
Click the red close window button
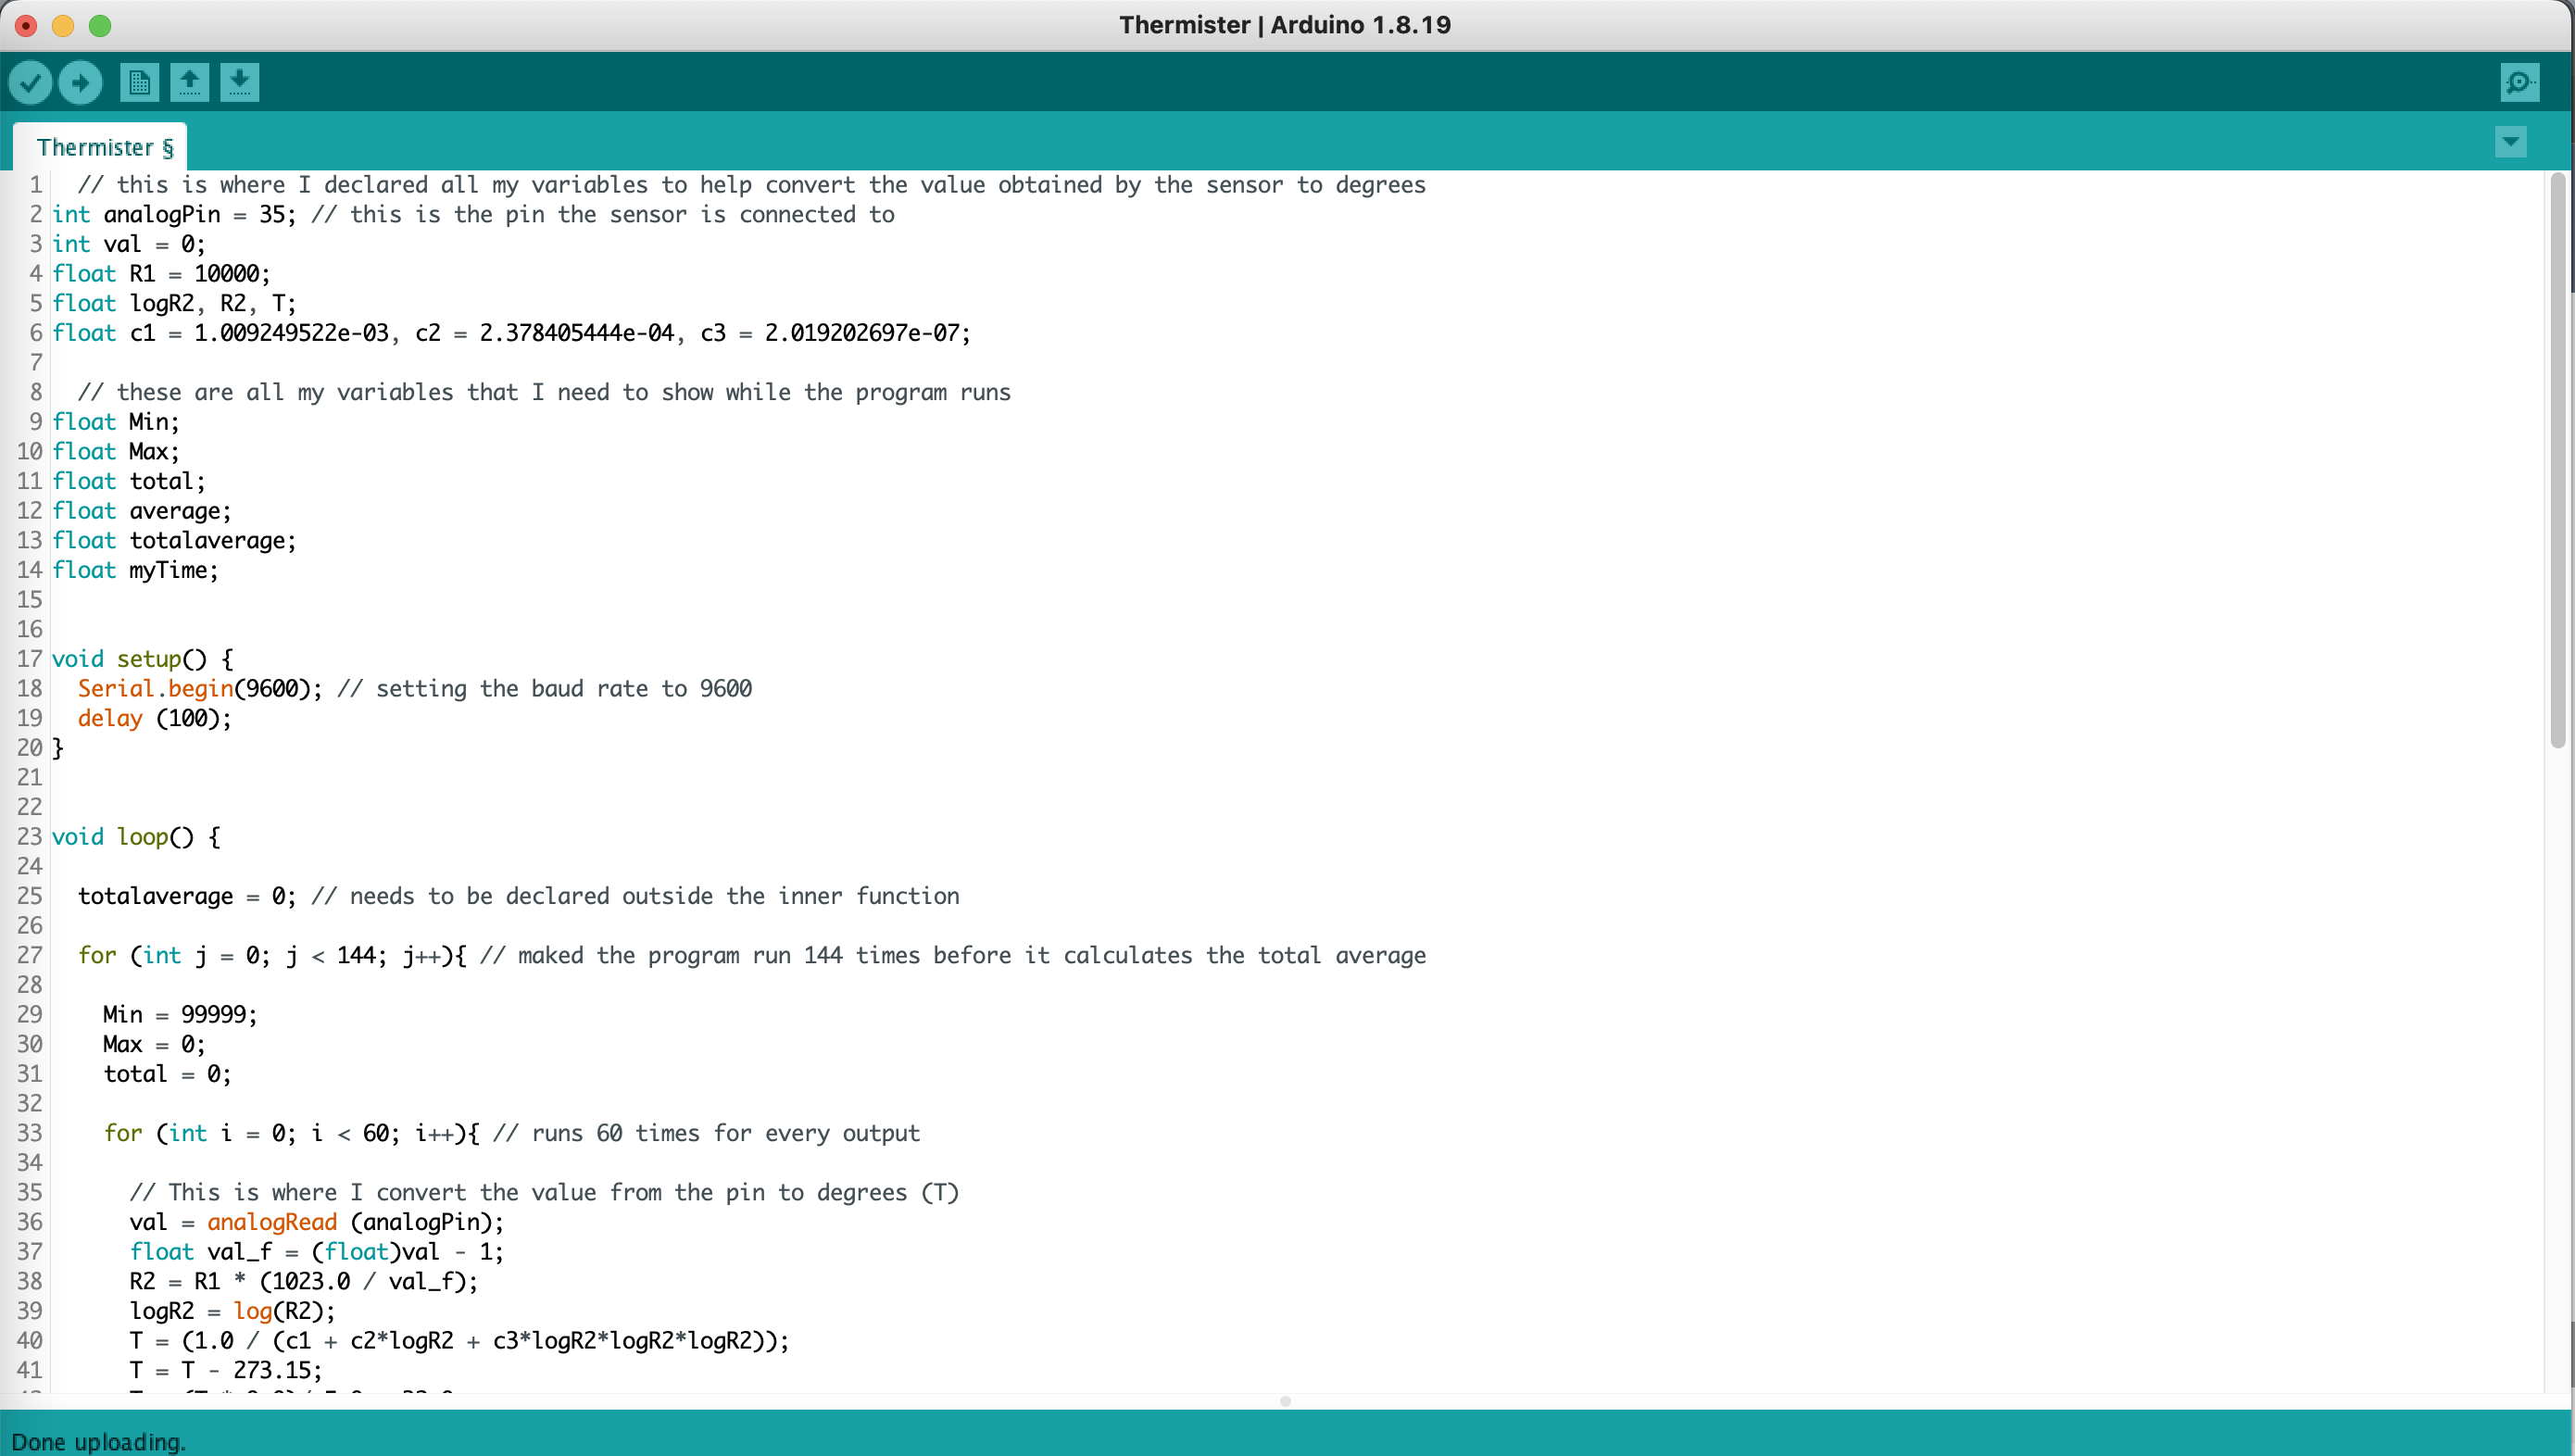[26, 25]
